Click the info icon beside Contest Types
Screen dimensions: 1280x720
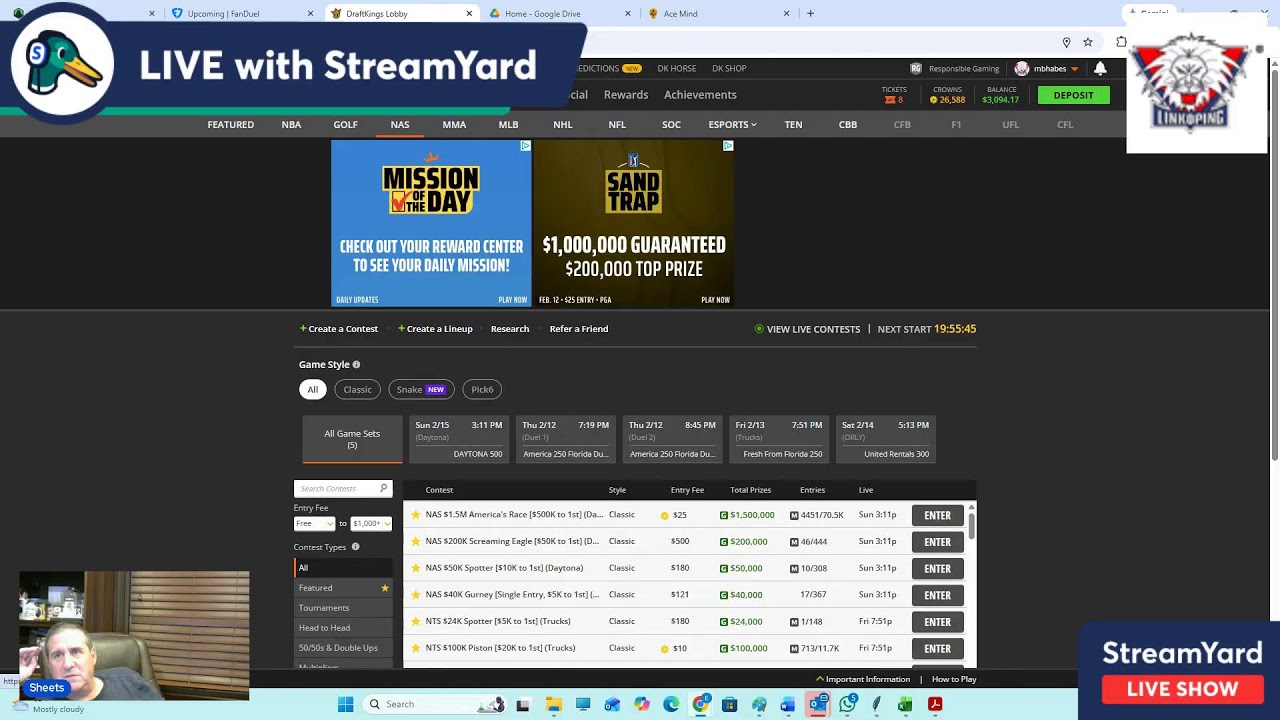355,547
